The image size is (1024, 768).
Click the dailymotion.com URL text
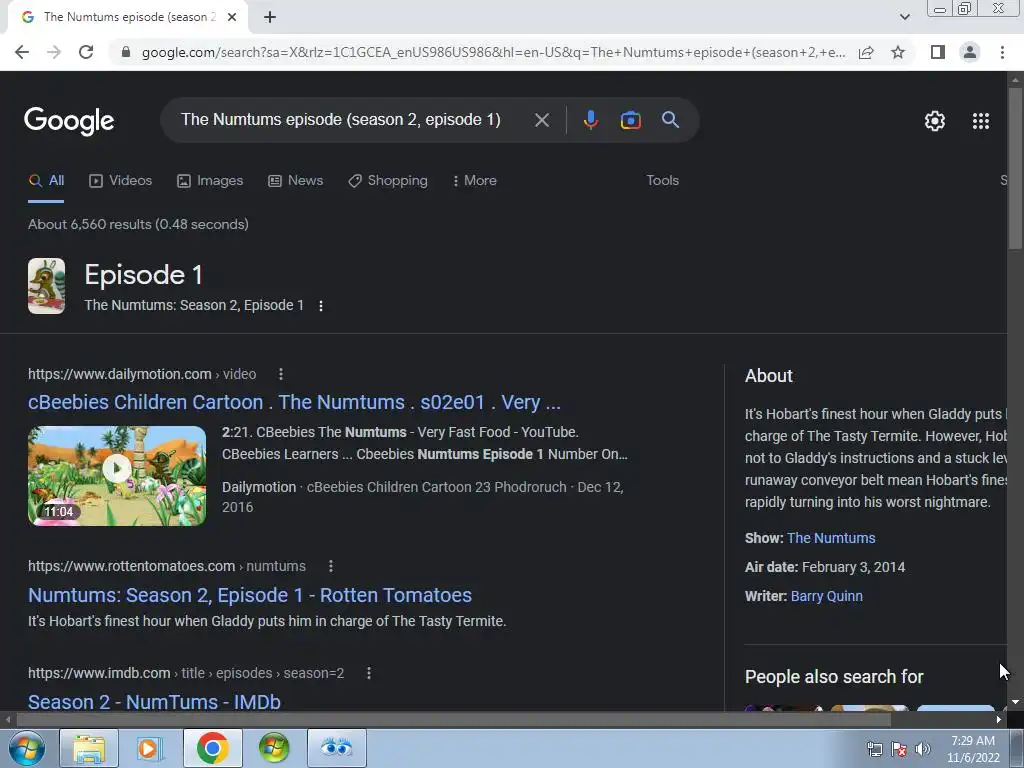tap(120, 374)
